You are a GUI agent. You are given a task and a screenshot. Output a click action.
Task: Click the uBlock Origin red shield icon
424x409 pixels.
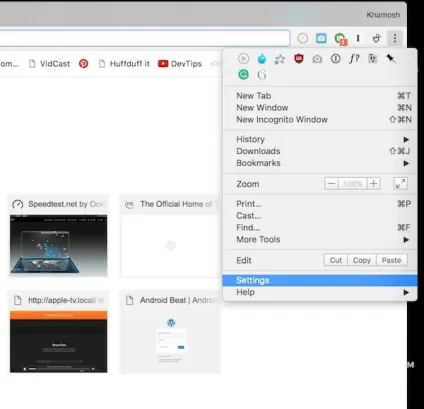[x=299, y=59]
